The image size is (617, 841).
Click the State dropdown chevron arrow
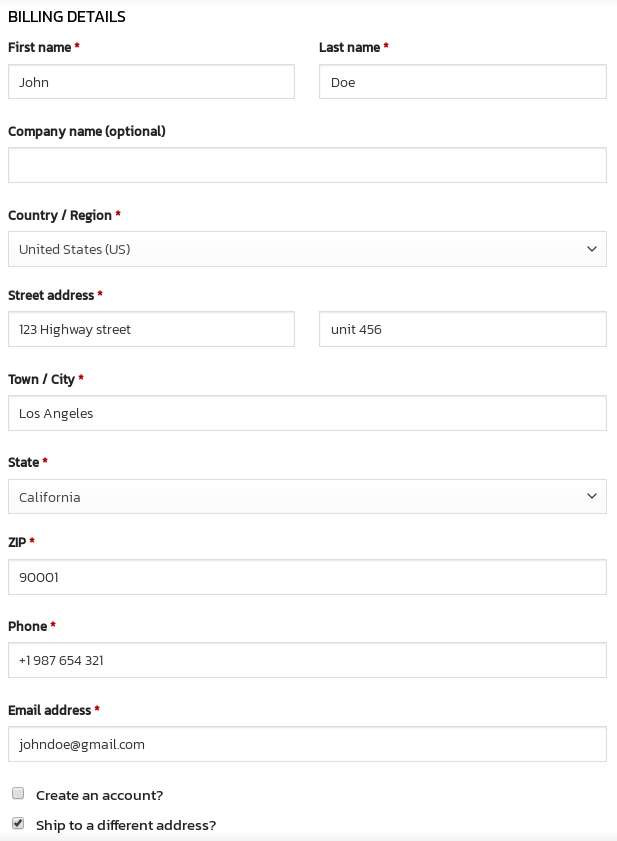[x=591, y=496]
